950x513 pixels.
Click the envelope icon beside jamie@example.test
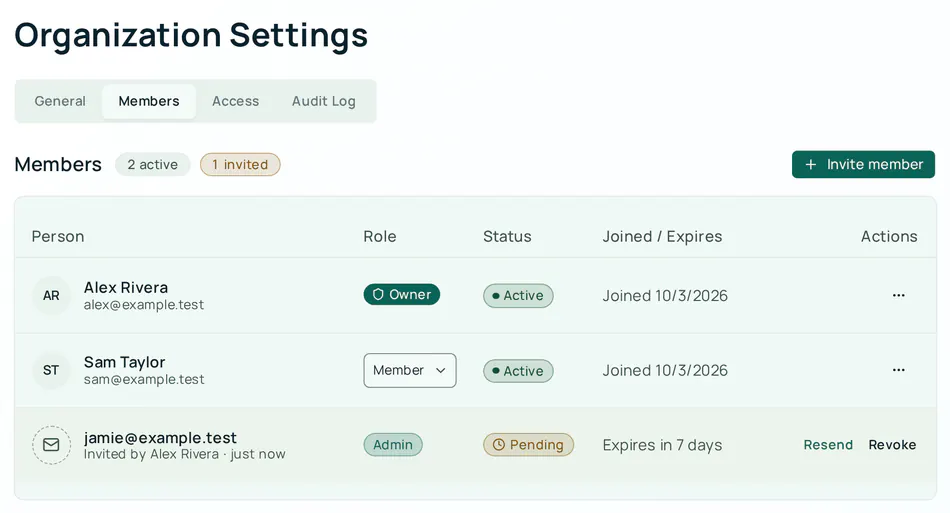(51, 445)
